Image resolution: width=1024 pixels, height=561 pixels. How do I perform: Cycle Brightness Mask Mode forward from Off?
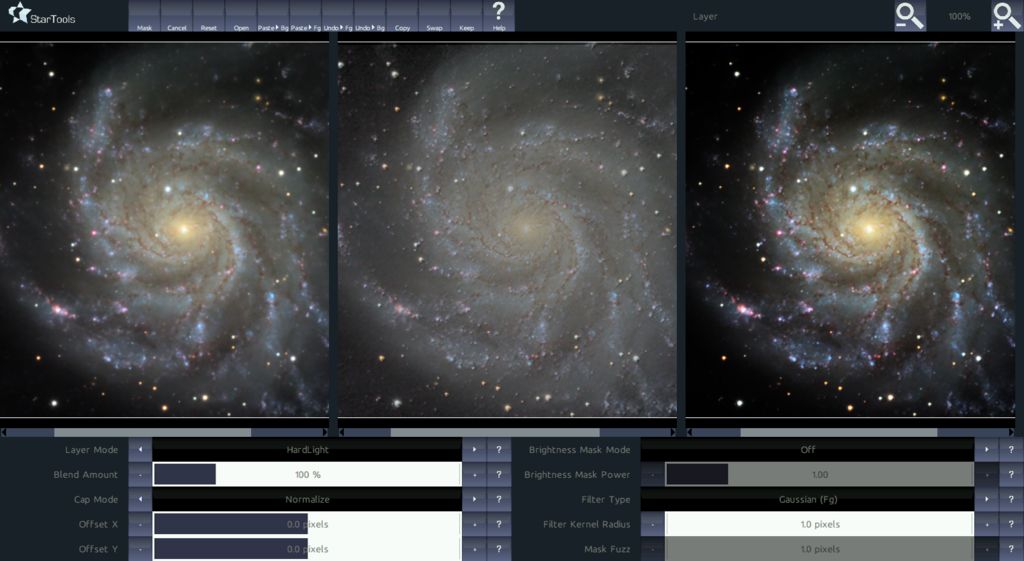tap(986, 450)
